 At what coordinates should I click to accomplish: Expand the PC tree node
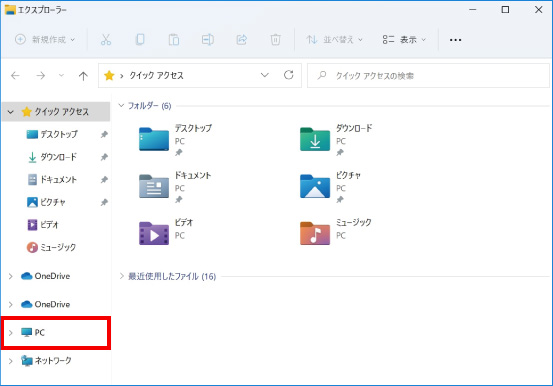click(11, 333)
